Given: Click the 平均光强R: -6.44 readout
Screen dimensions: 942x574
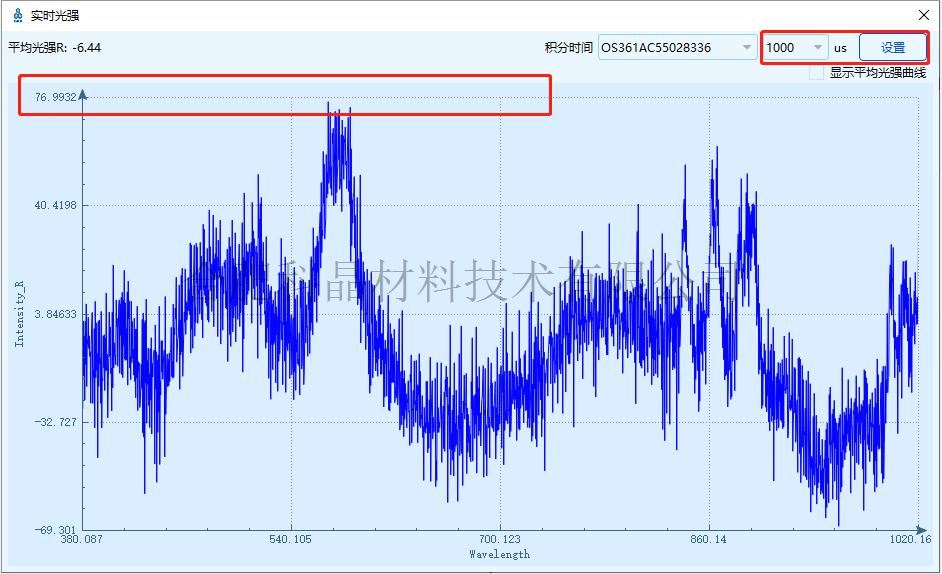Looking at the screenshot, I should (55, 47).
